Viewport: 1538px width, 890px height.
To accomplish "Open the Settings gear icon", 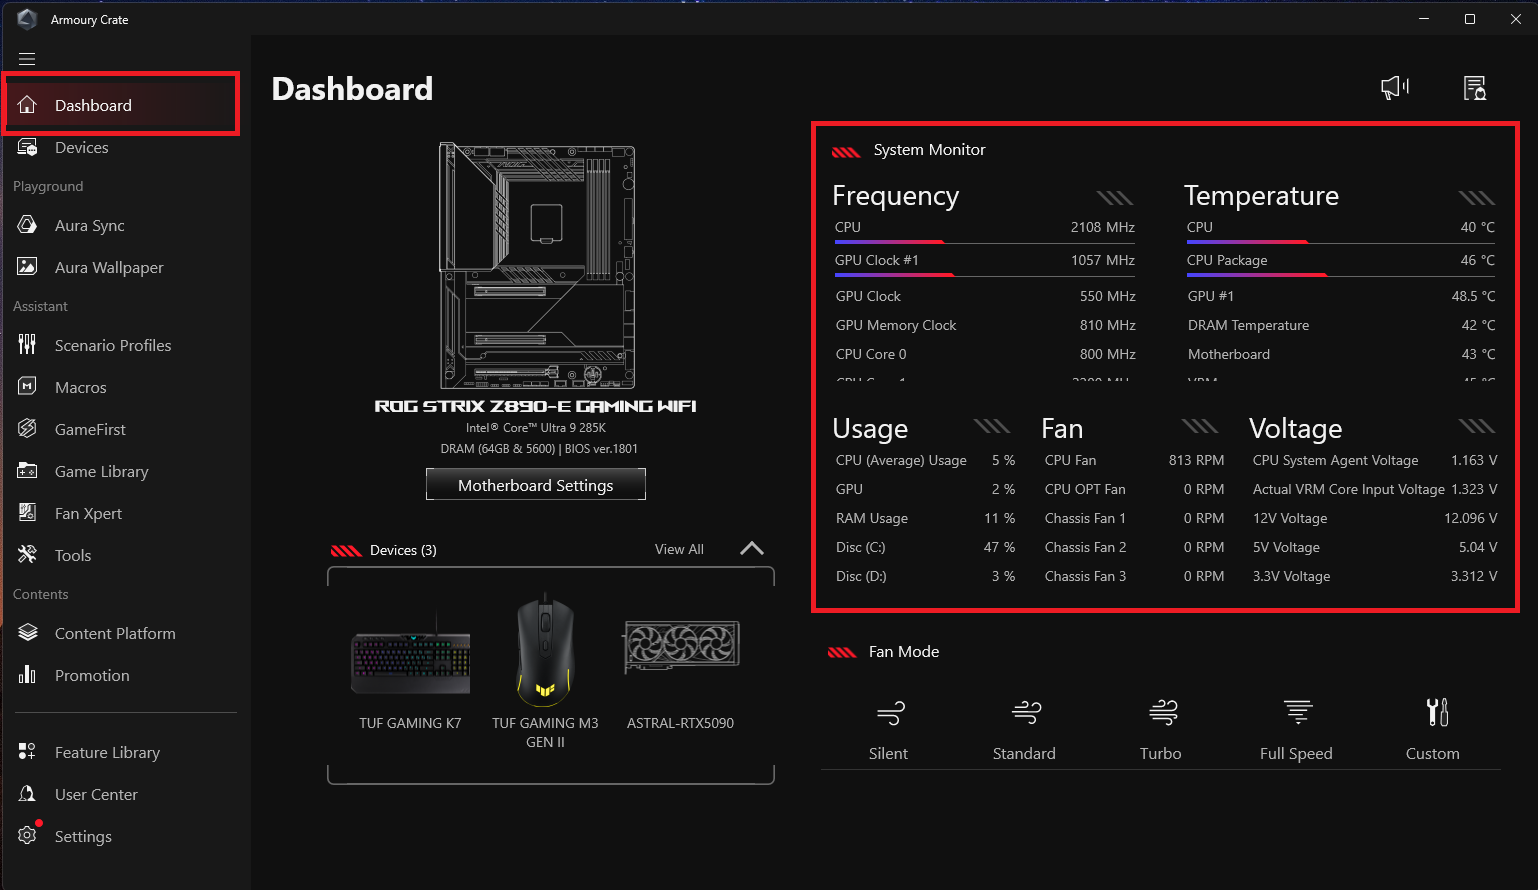I will (x=27, y=836).
